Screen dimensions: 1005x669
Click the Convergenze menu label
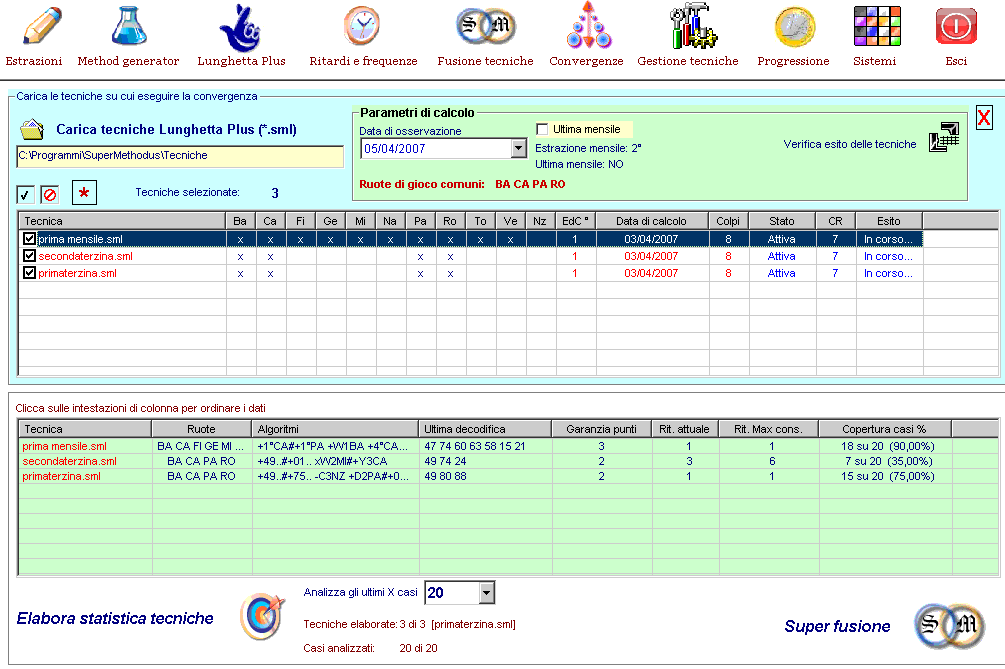click(586, 61)
